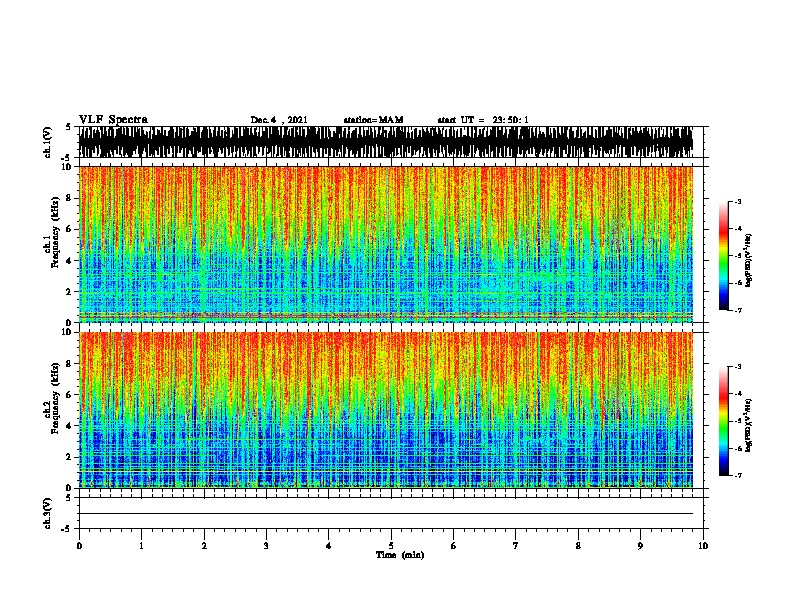Click the time axis tick label "7"
The image size is (792, 612).
pyautogui.click(x=516, y=546)
